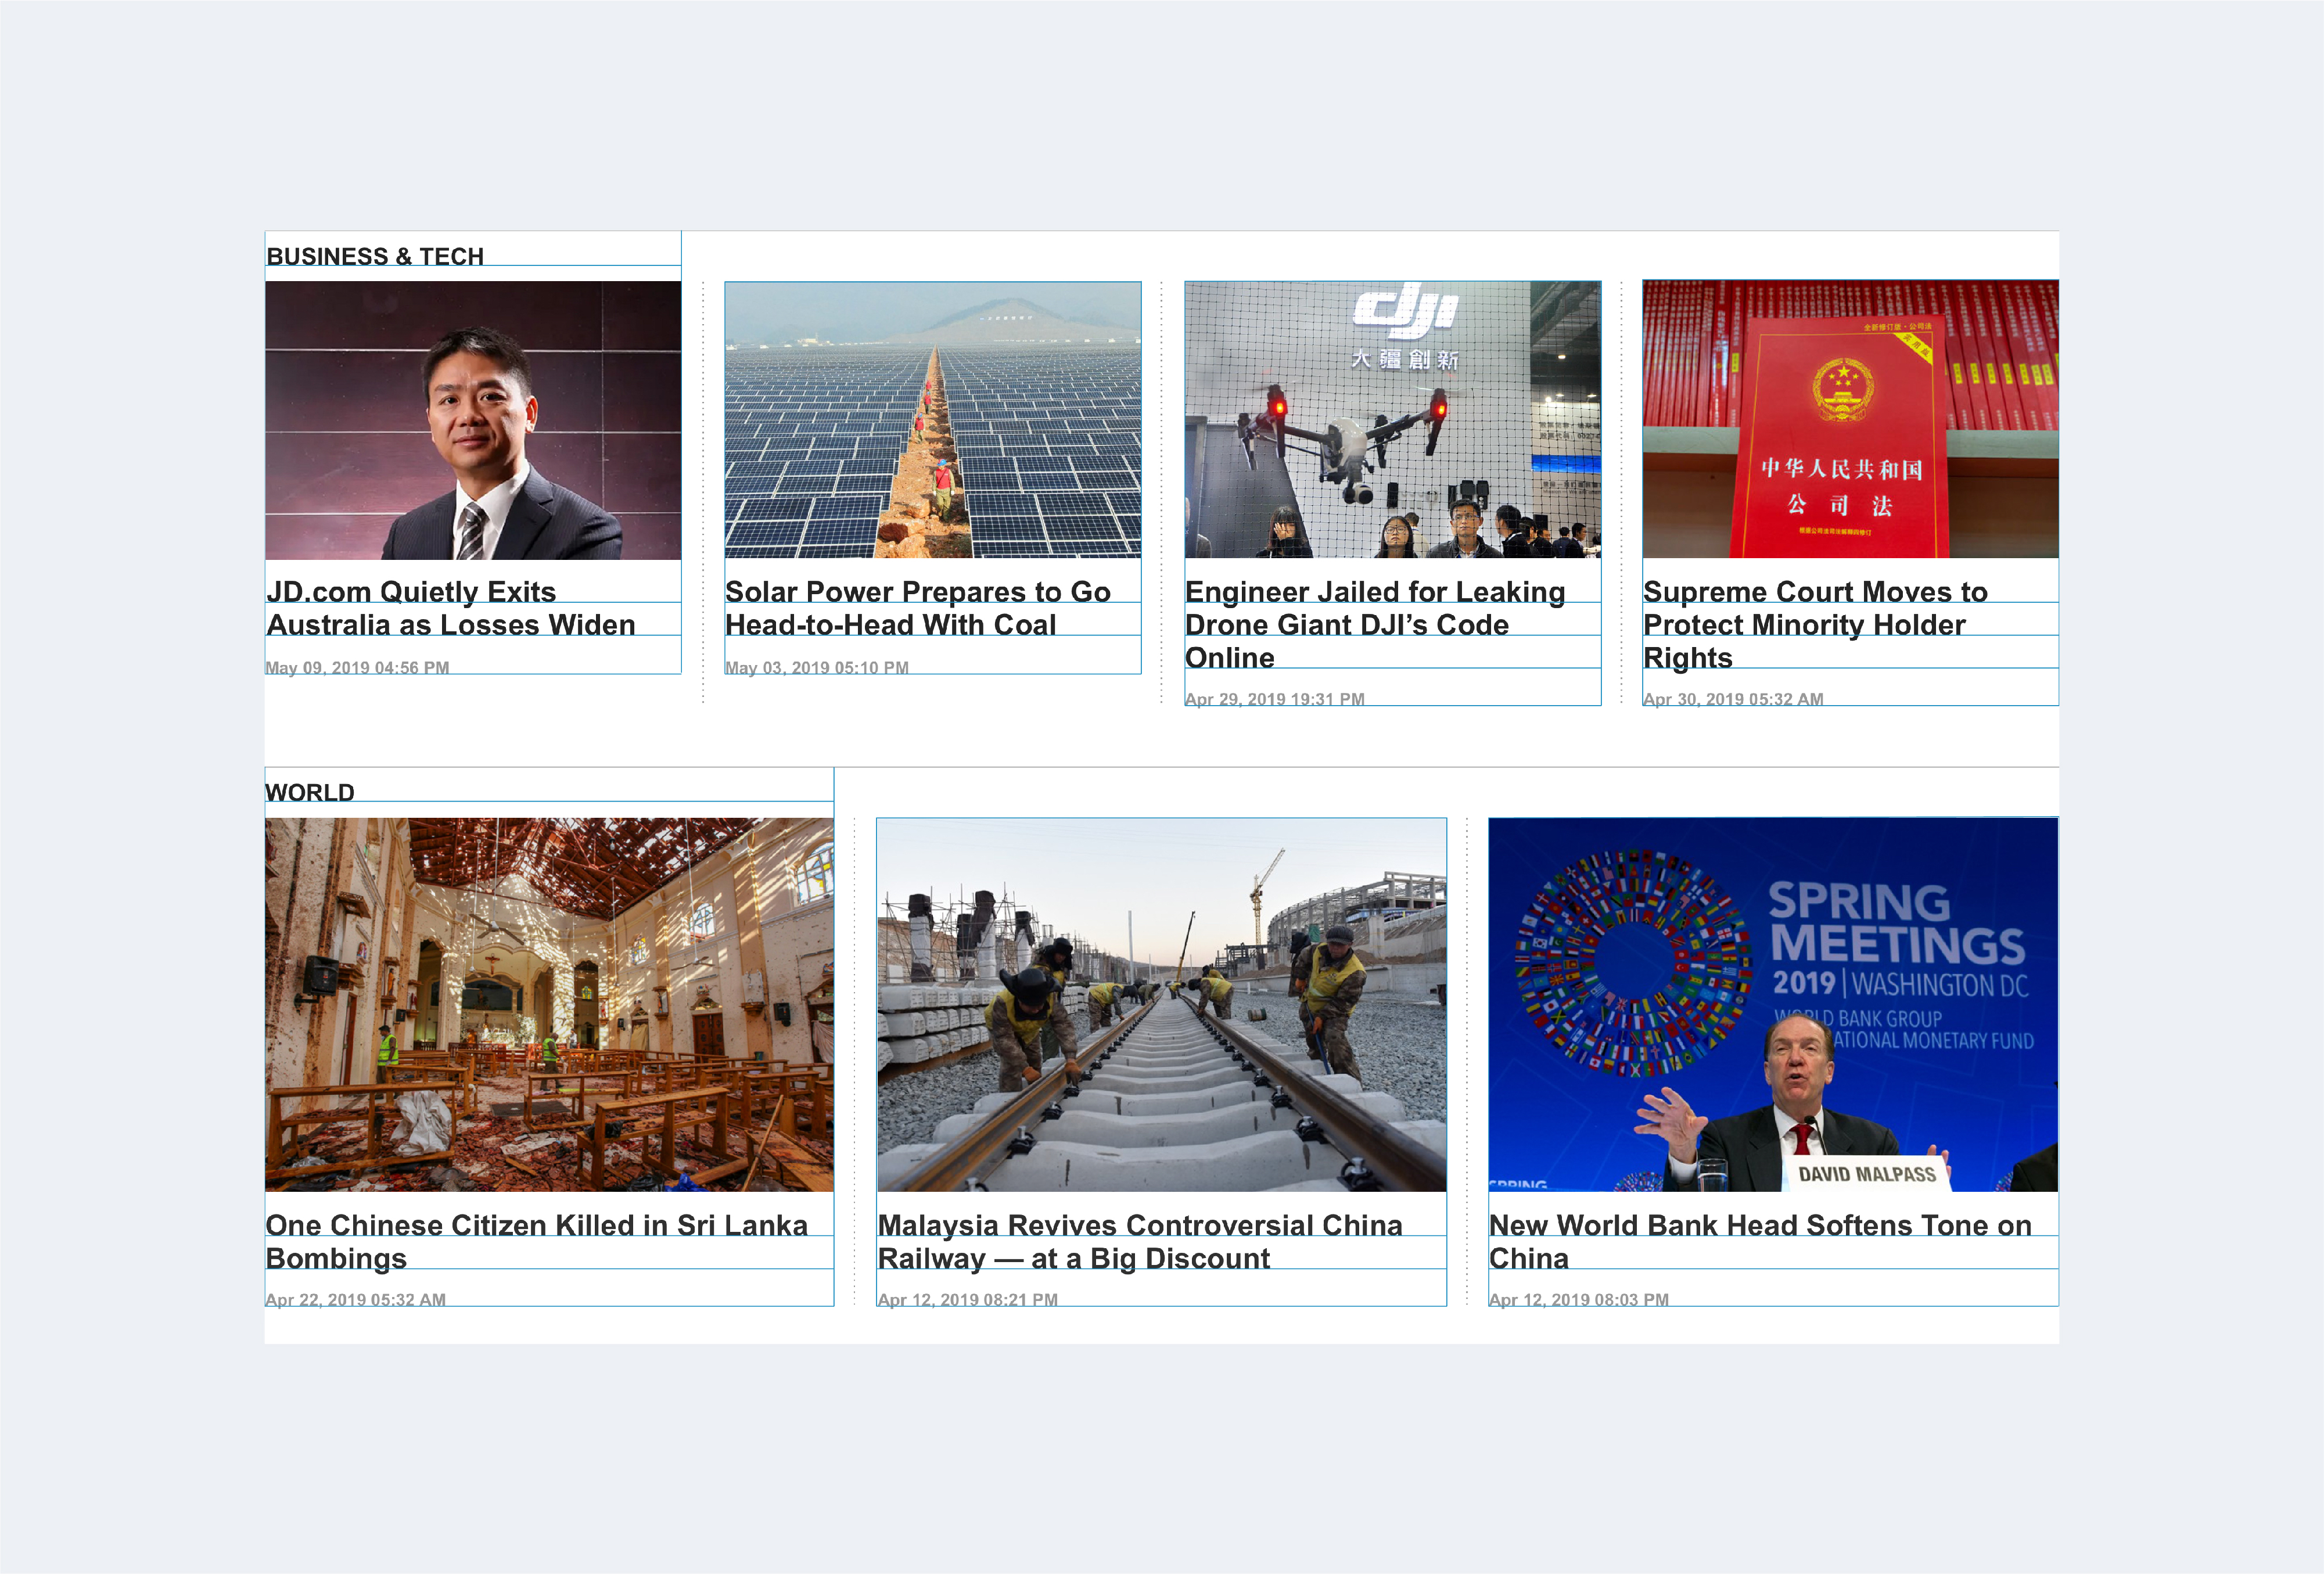Image resolution: width=2324 pixels, height=1574 pixels.
Task: Read 'JD.com Quietly Exits Australia' article
Action: (x=451, y=608)
